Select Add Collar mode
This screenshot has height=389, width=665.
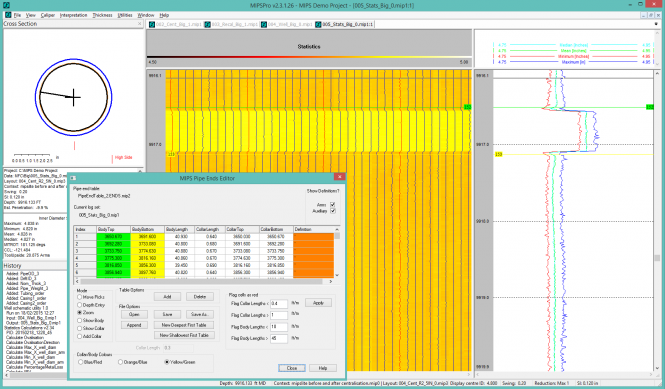pos(79,336)
